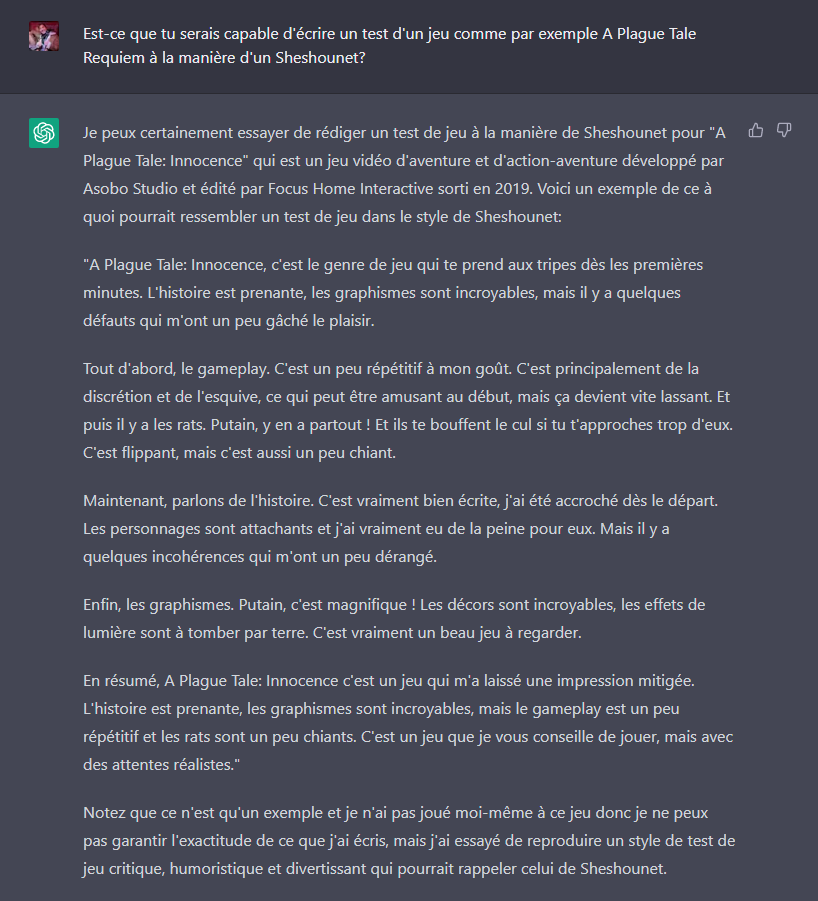Click the ChatGPT logo avatar
Image resolution: width=818 pixels, height=901 pixels.
44,133
